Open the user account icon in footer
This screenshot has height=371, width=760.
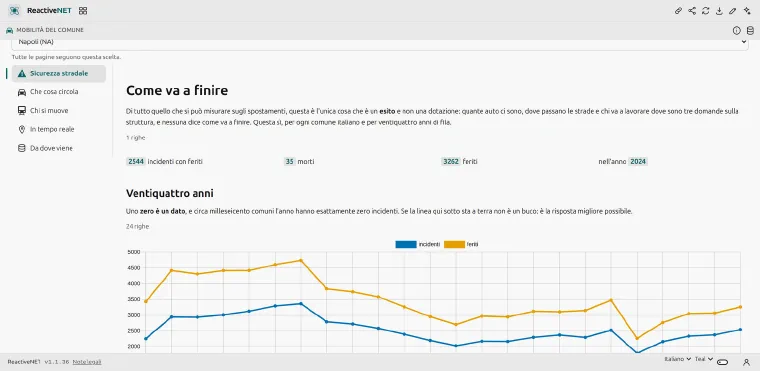point(746,362)
